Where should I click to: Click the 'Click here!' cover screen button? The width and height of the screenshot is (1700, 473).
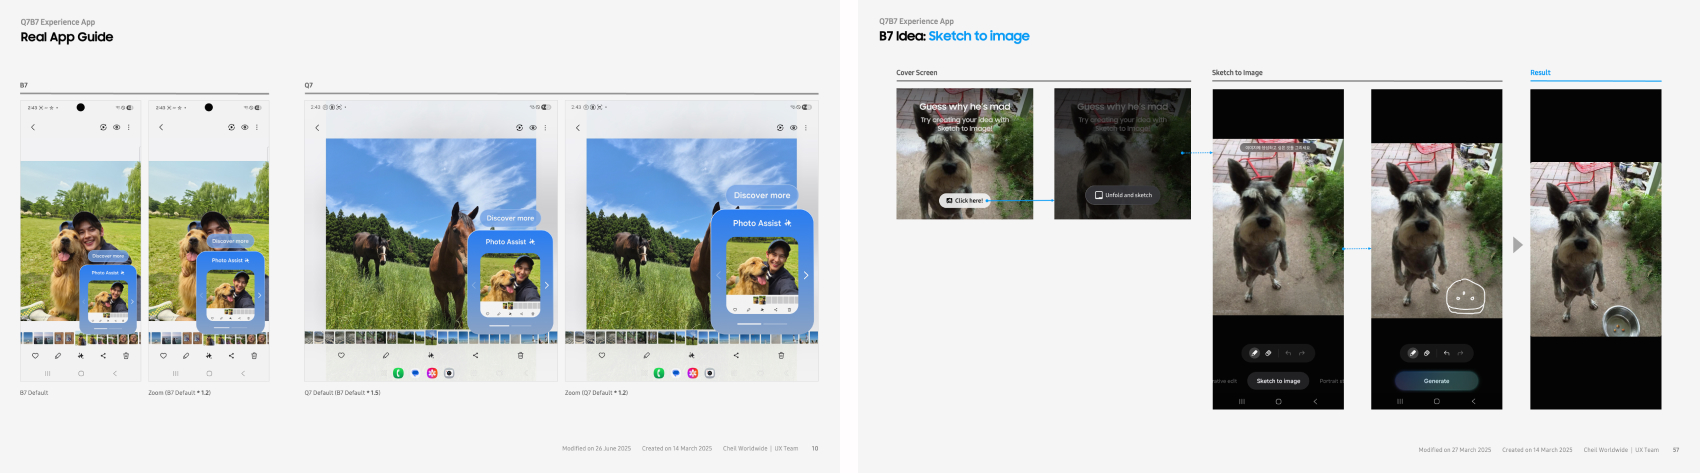coord(964,200)
